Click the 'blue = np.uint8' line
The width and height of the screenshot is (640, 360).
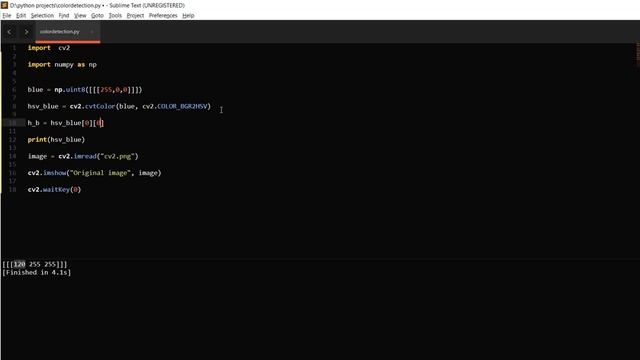pyautogui.click(x=85, y=89)
